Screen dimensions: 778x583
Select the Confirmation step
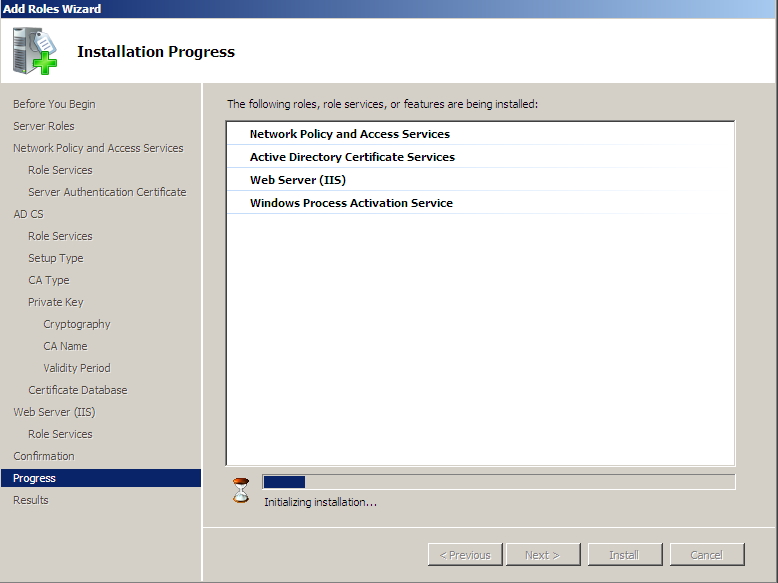click(44, 456)
